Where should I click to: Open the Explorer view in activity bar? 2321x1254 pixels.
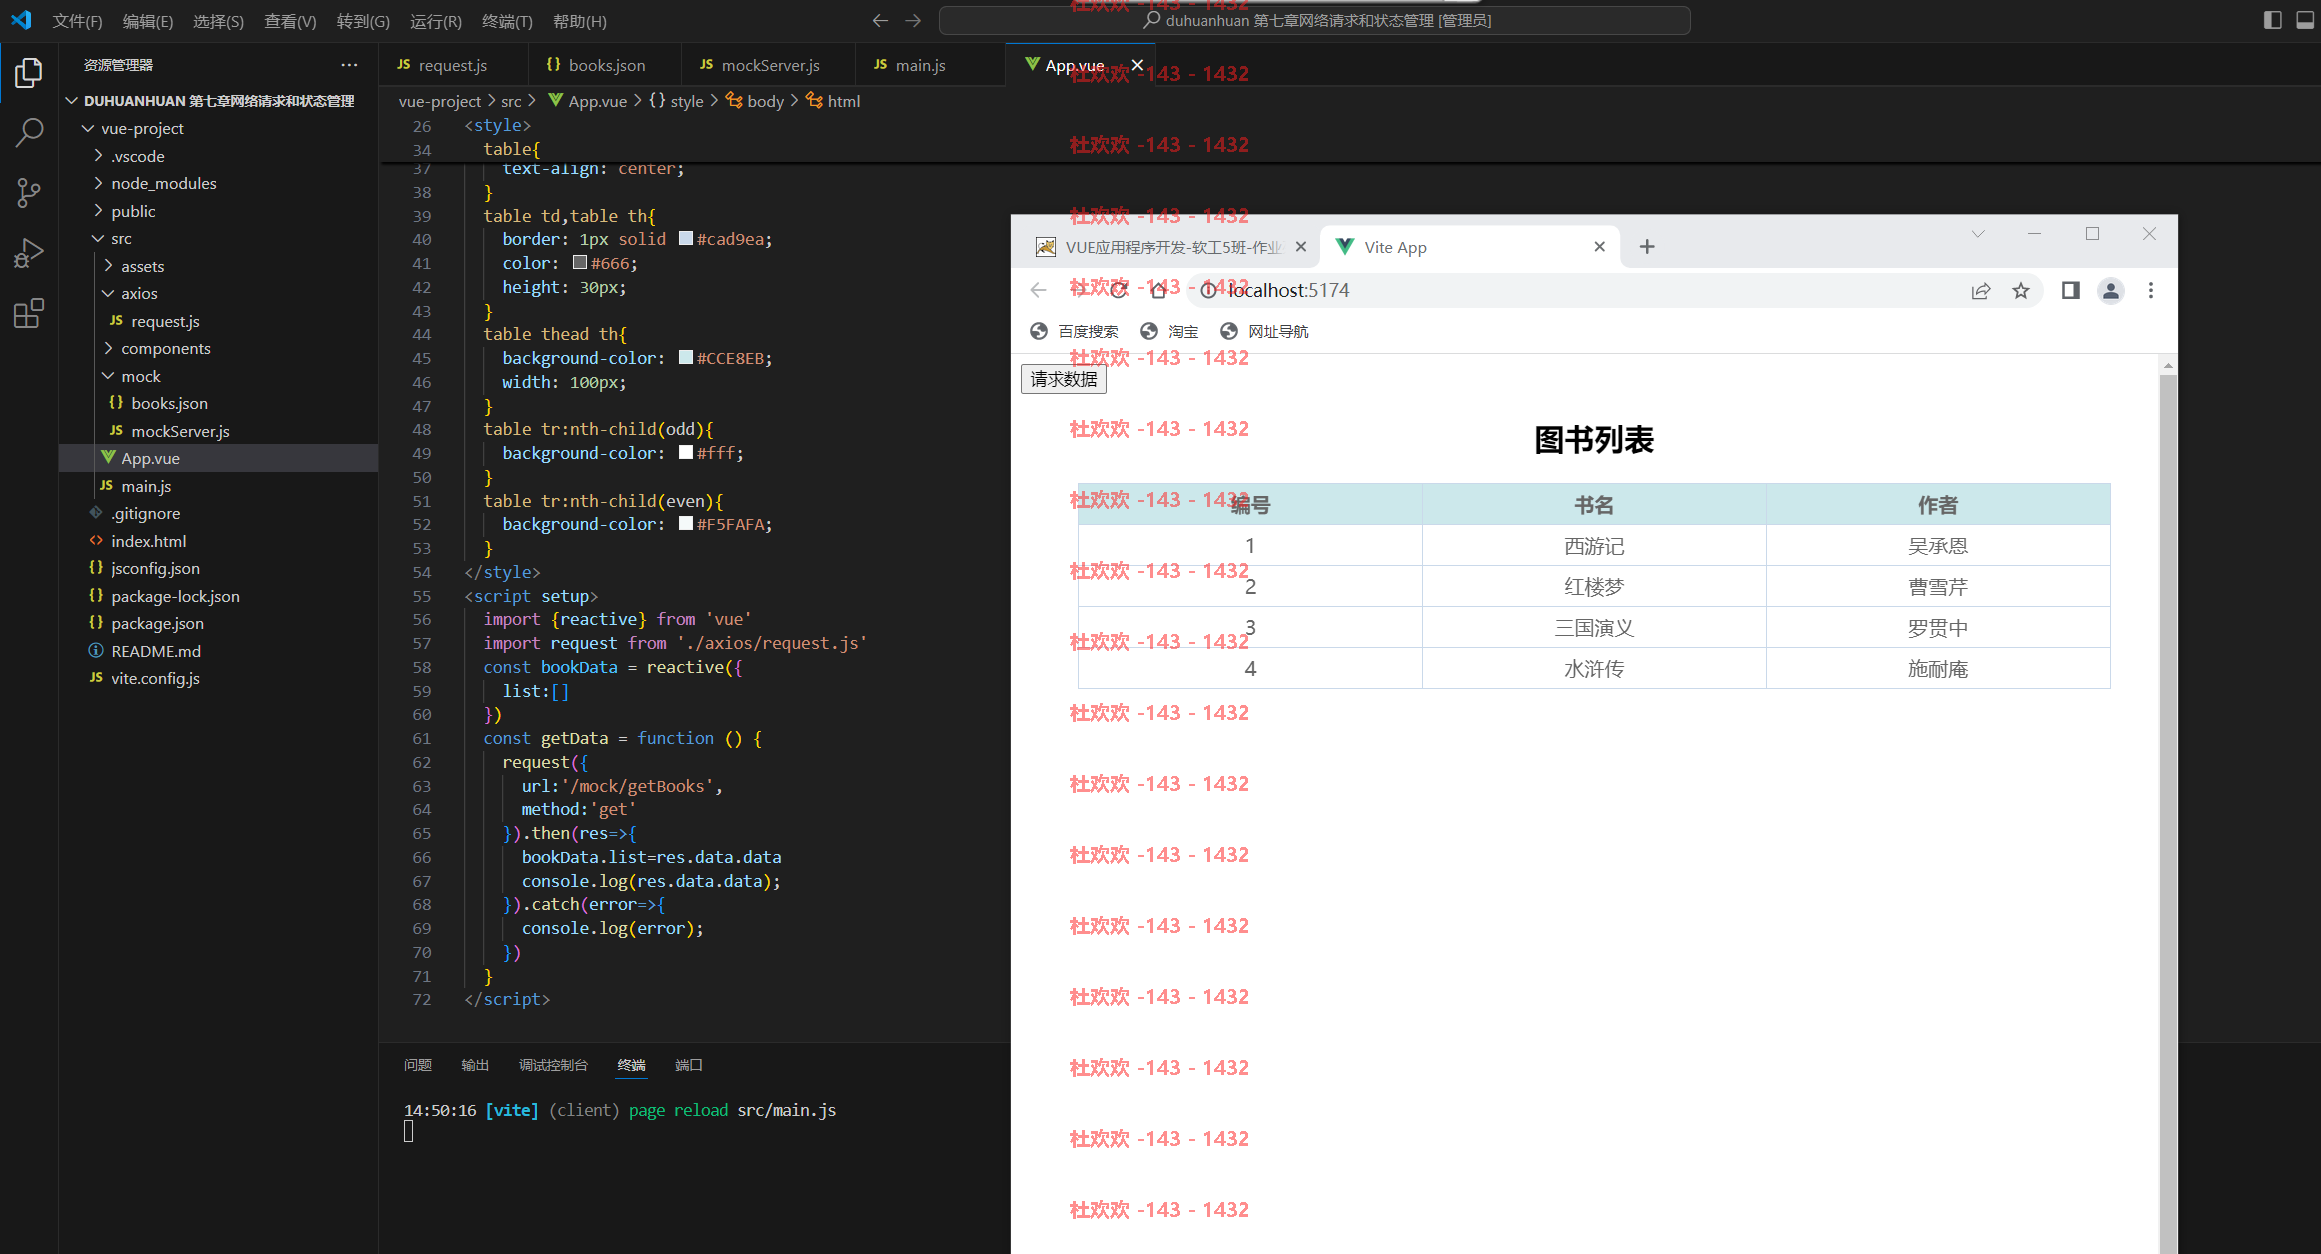tap(29, 73)
